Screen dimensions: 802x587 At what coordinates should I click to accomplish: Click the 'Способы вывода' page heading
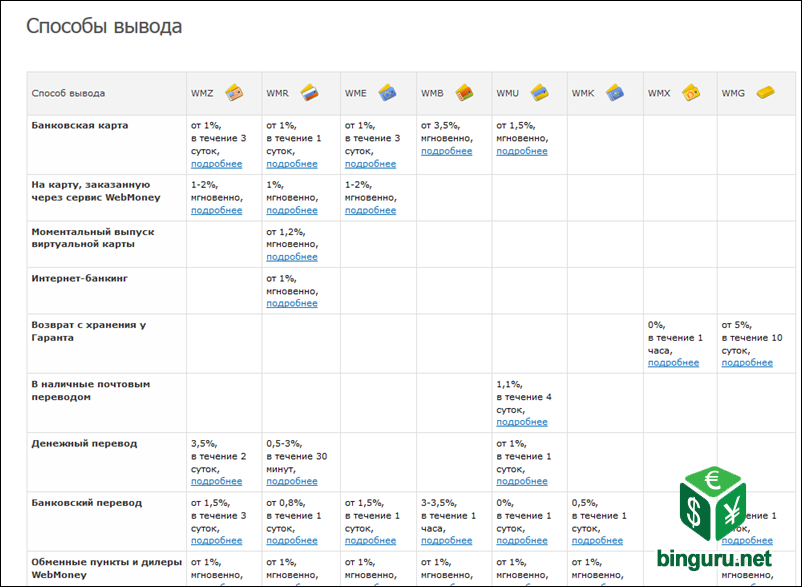[x=104, y=26]
